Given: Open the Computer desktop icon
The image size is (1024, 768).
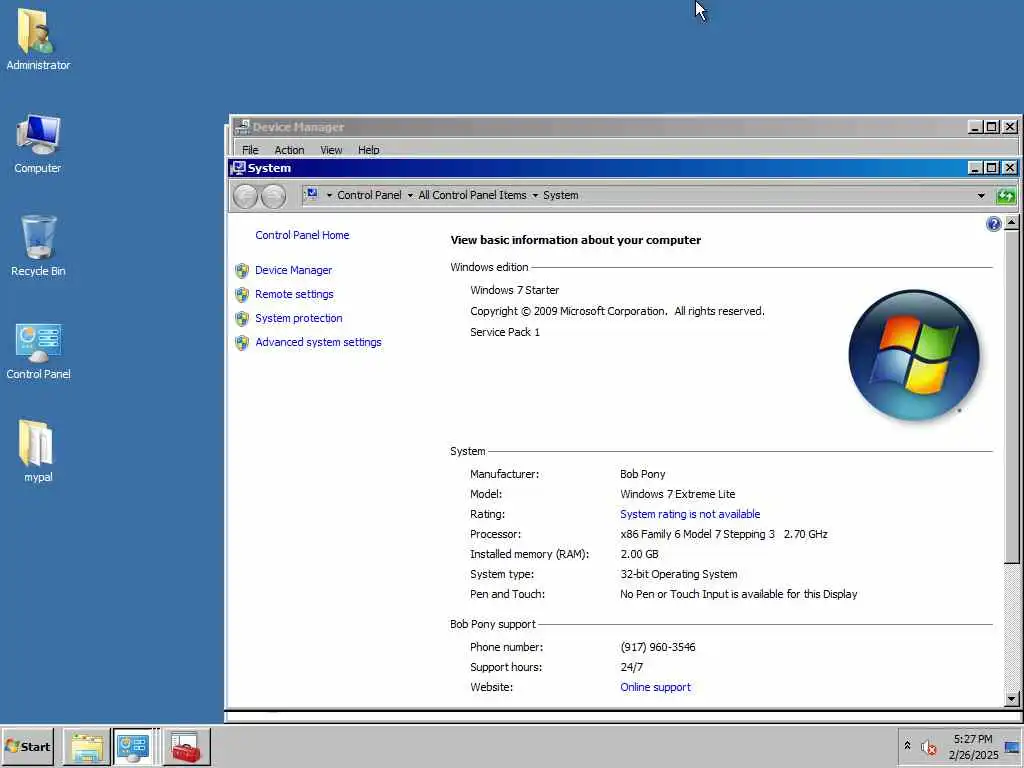Looking at the screenshot, I should point(37,144).
